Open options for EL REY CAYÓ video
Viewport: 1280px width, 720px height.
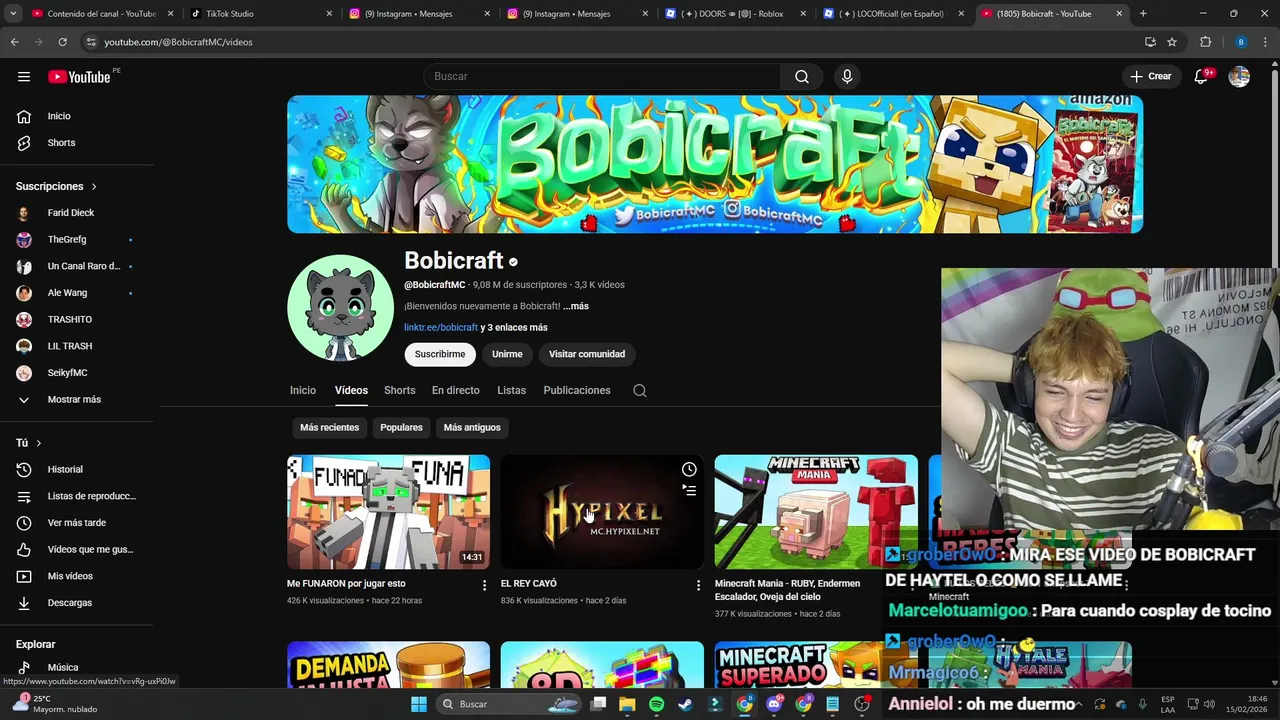[x=698, y=585]
